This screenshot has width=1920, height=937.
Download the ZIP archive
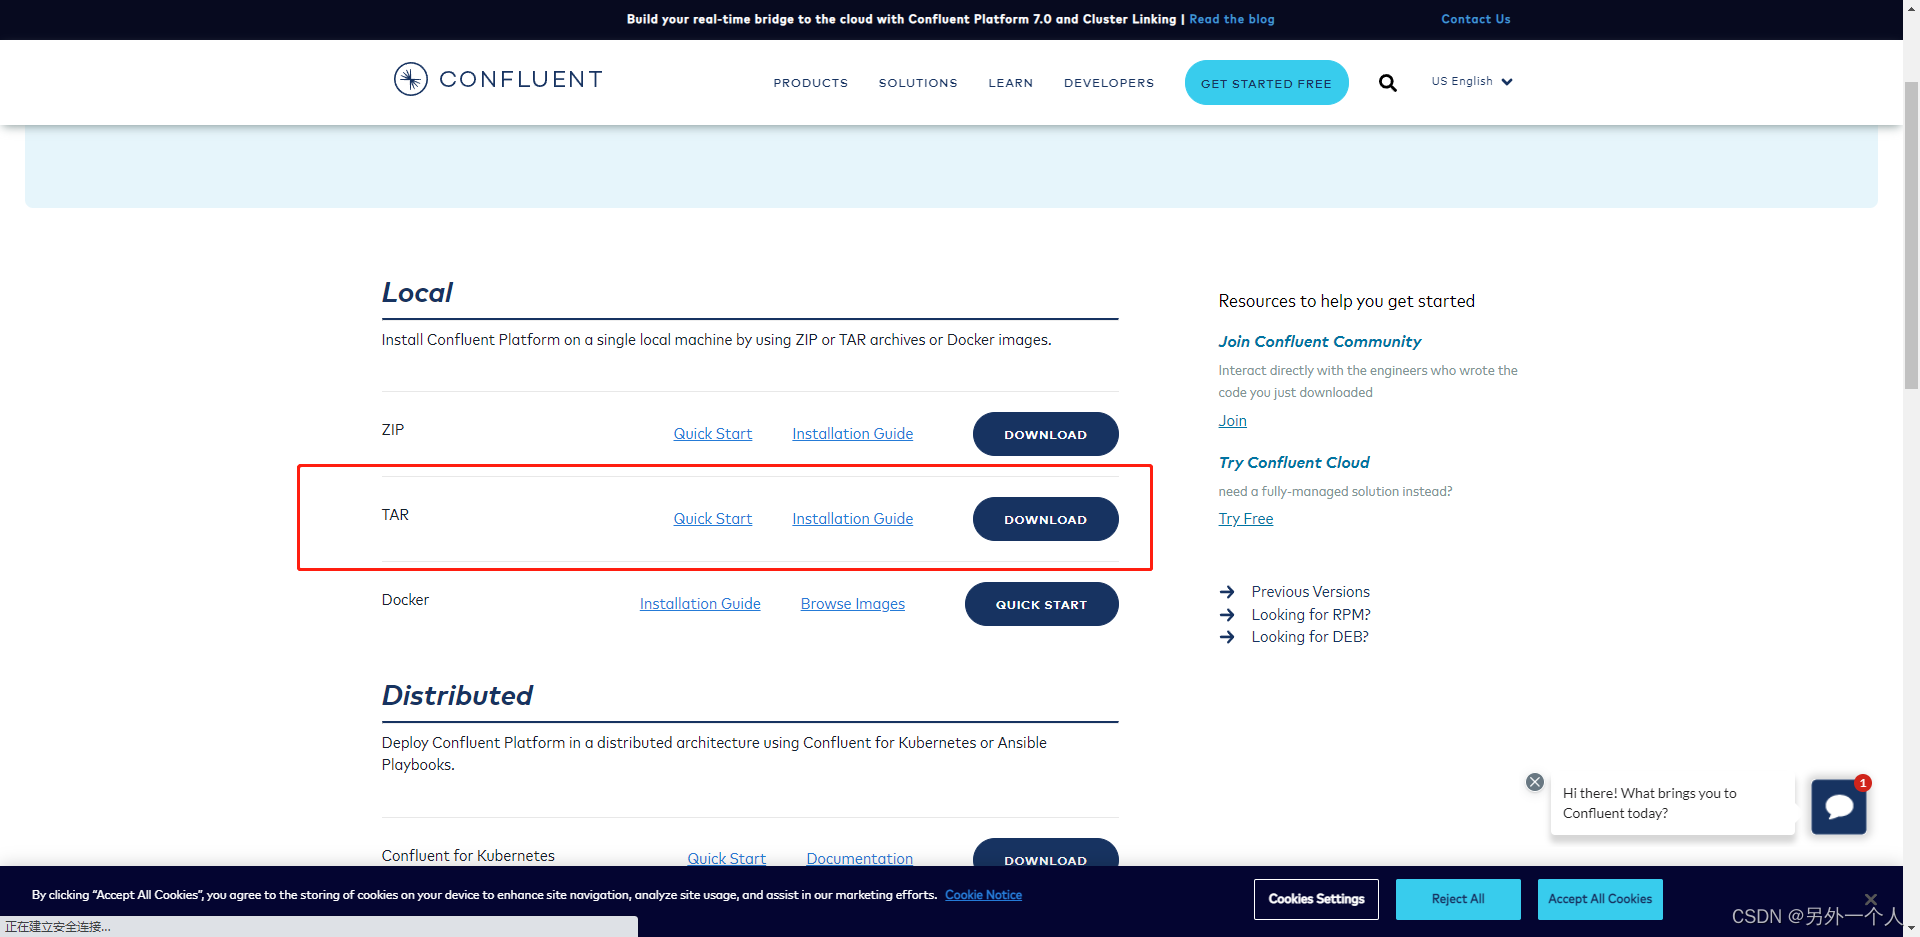tap(1045, 434)
